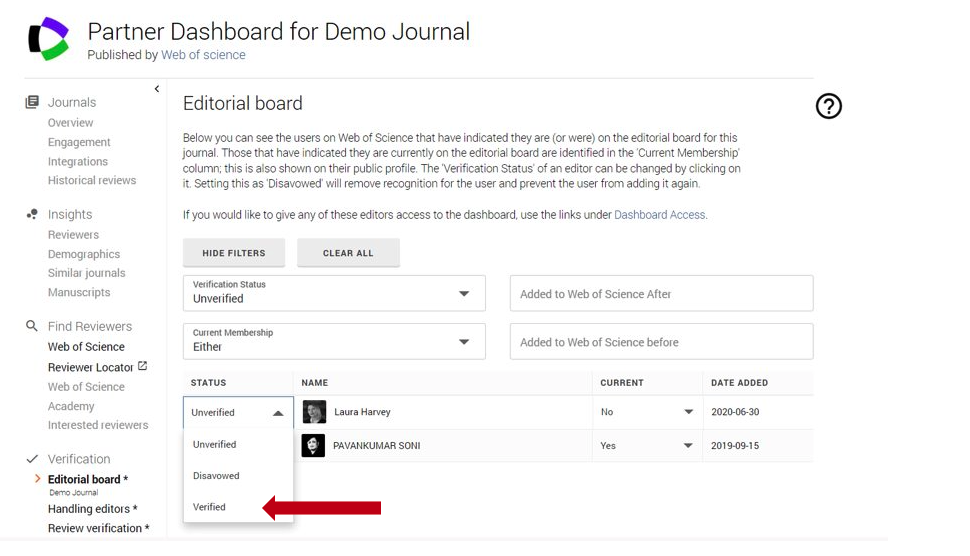Click the Journals sidebar heading
970x556 pixels.
coord(72,102)
